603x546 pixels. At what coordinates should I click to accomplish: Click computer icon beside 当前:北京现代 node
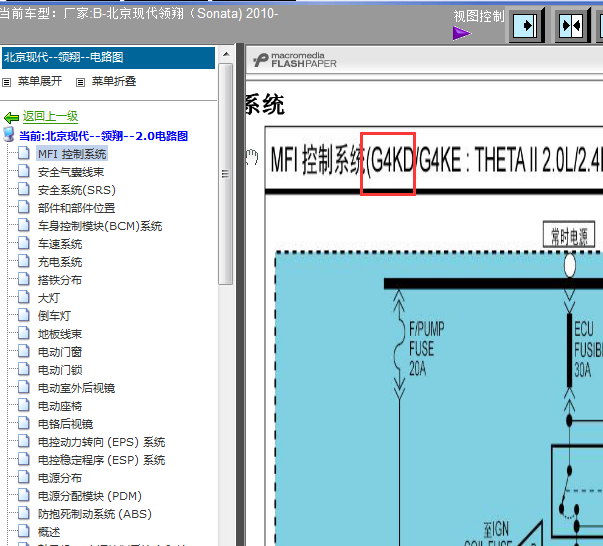click(9, 135)
